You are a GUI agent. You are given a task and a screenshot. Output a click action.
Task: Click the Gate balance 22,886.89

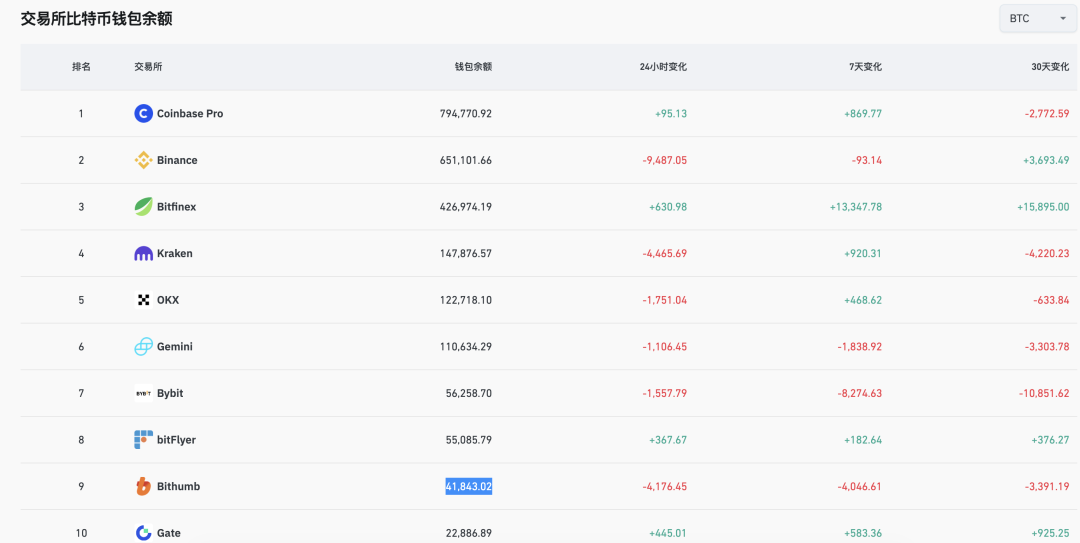[468, 533]
